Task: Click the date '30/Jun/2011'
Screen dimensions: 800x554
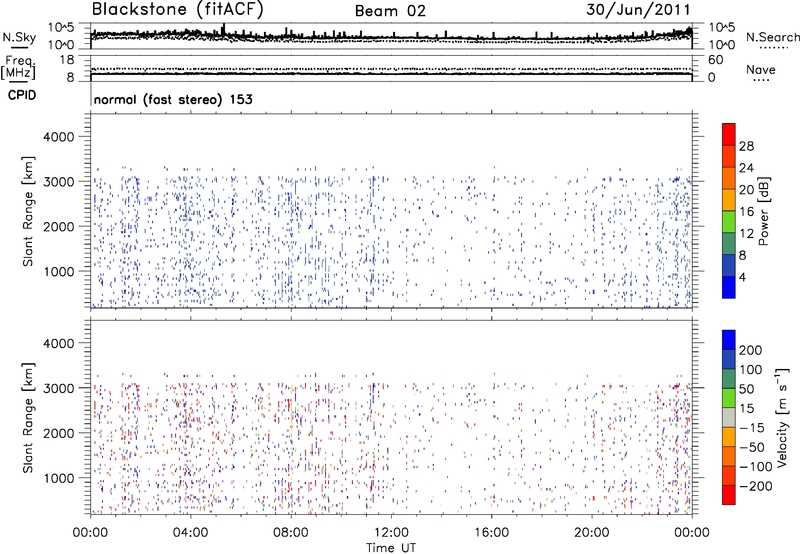Action: pyautogui.click(x=638, y=10)
